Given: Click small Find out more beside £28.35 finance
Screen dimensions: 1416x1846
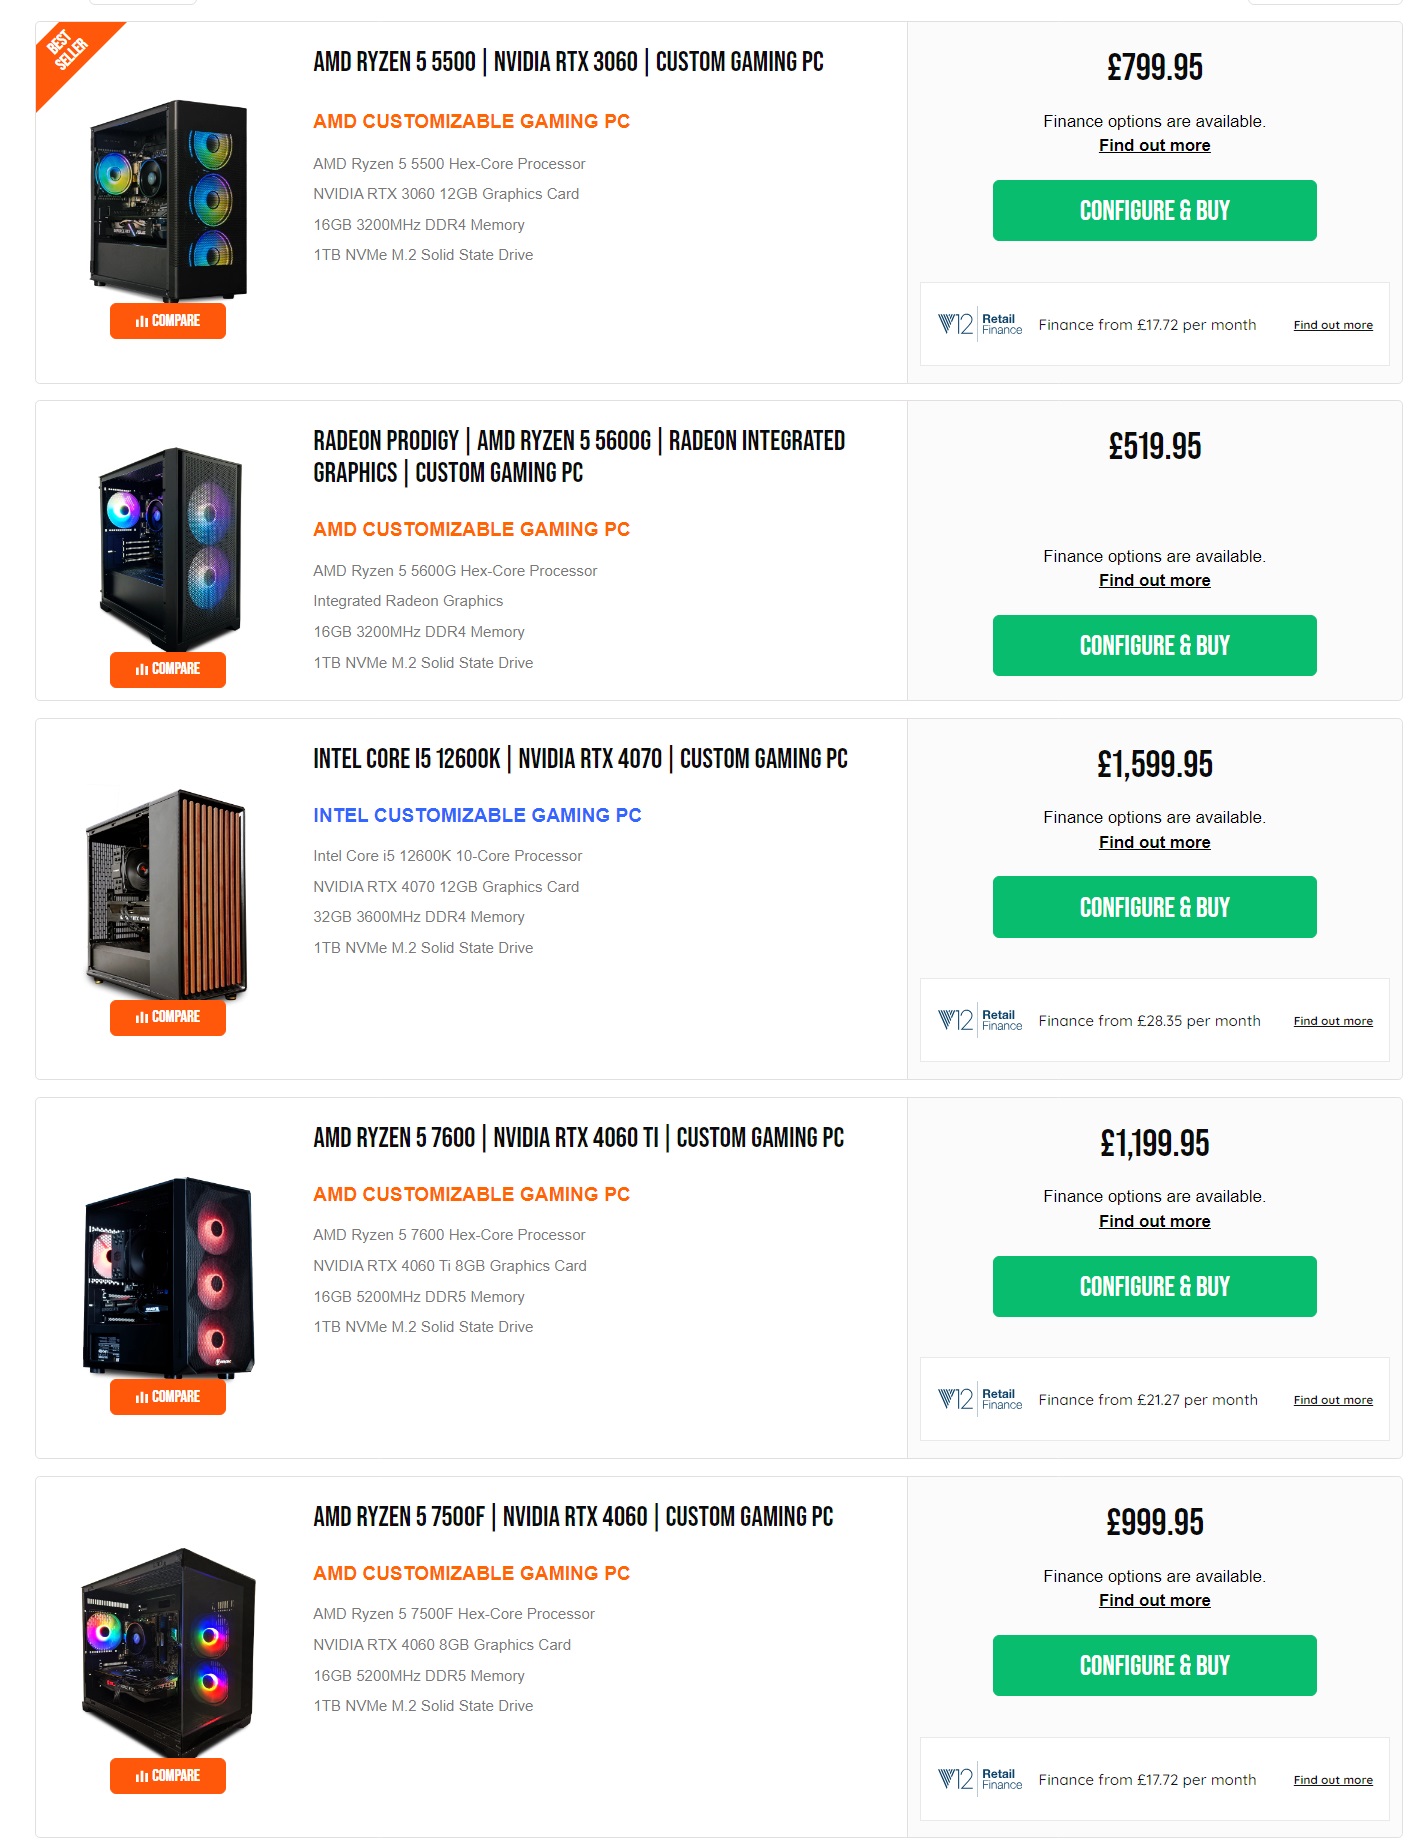Looking at the screenshot, I should point(1333,1021).
